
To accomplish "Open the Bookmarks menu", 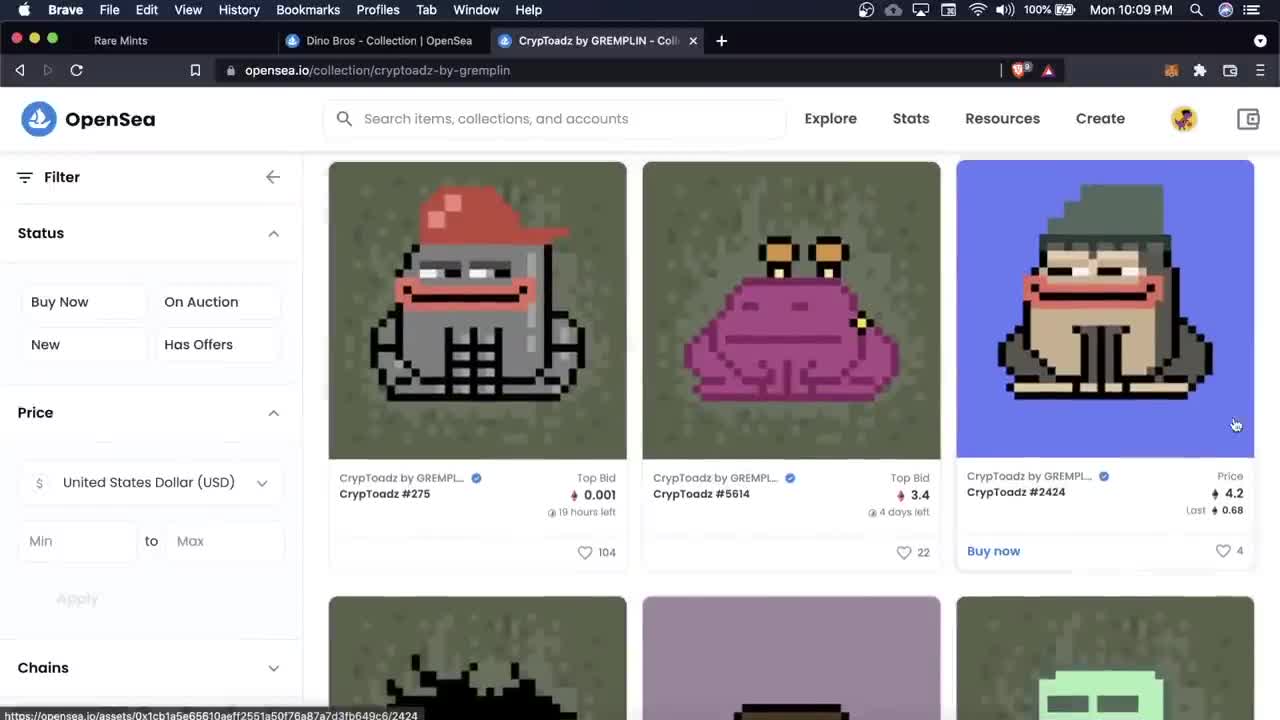I will click(308, 10).
